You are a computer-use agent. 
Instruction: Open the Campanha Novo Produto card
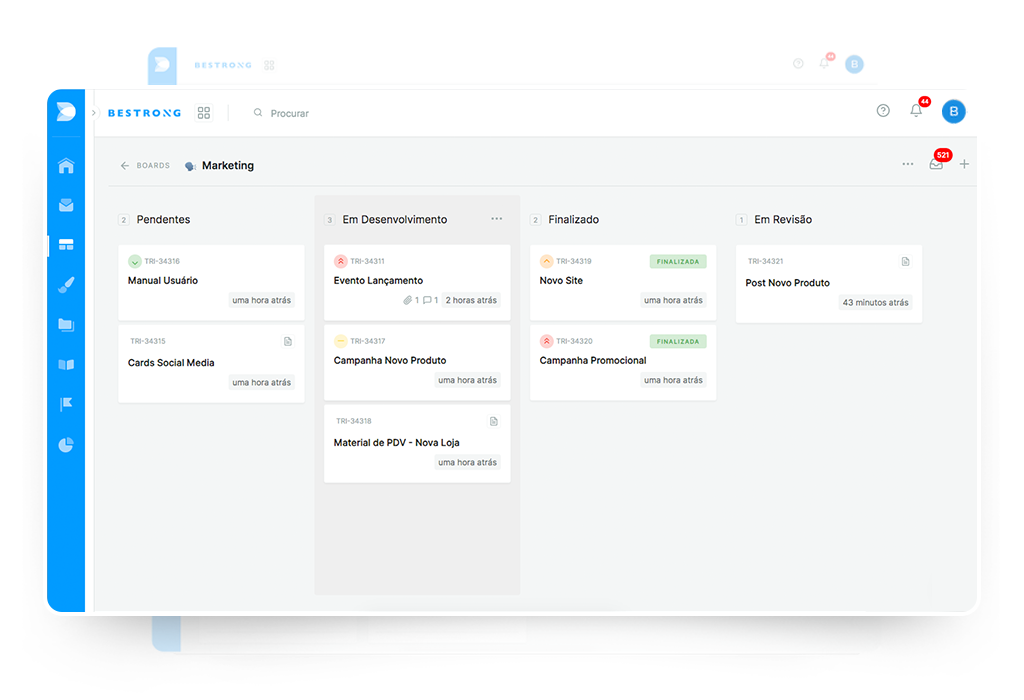pos(417,362)
